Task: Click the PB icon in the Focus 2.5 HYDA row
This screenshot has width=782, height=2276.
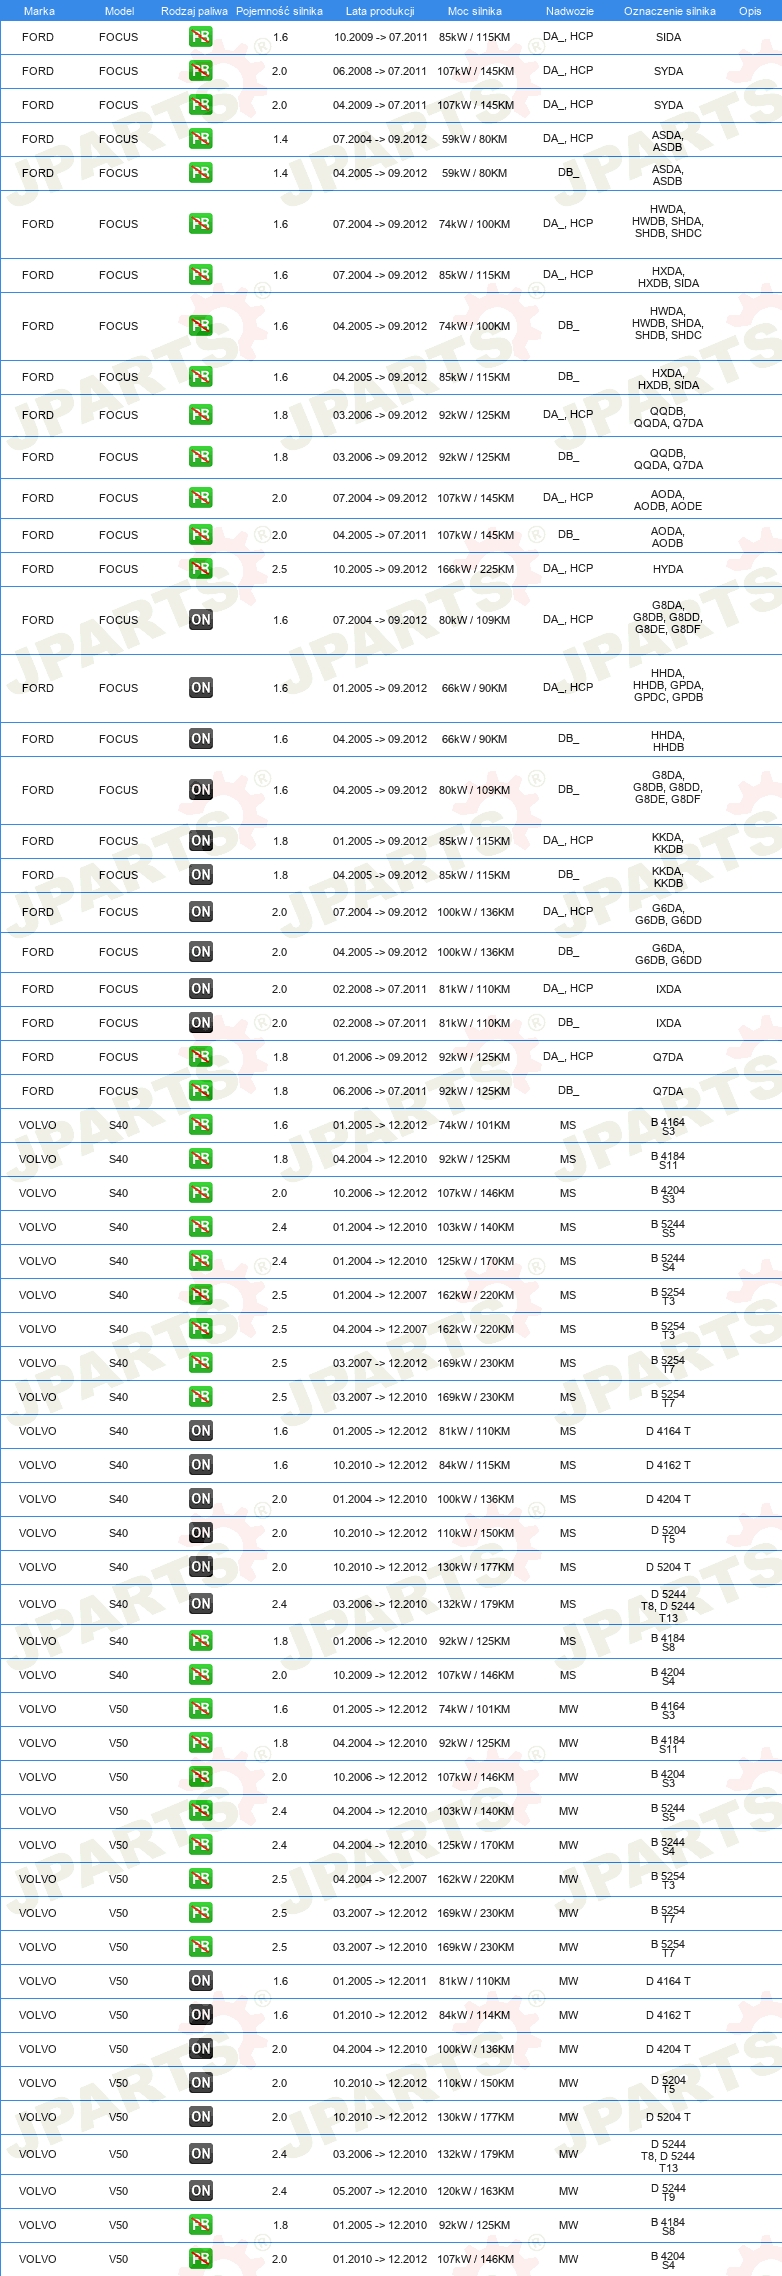Action: pos(201,569)
